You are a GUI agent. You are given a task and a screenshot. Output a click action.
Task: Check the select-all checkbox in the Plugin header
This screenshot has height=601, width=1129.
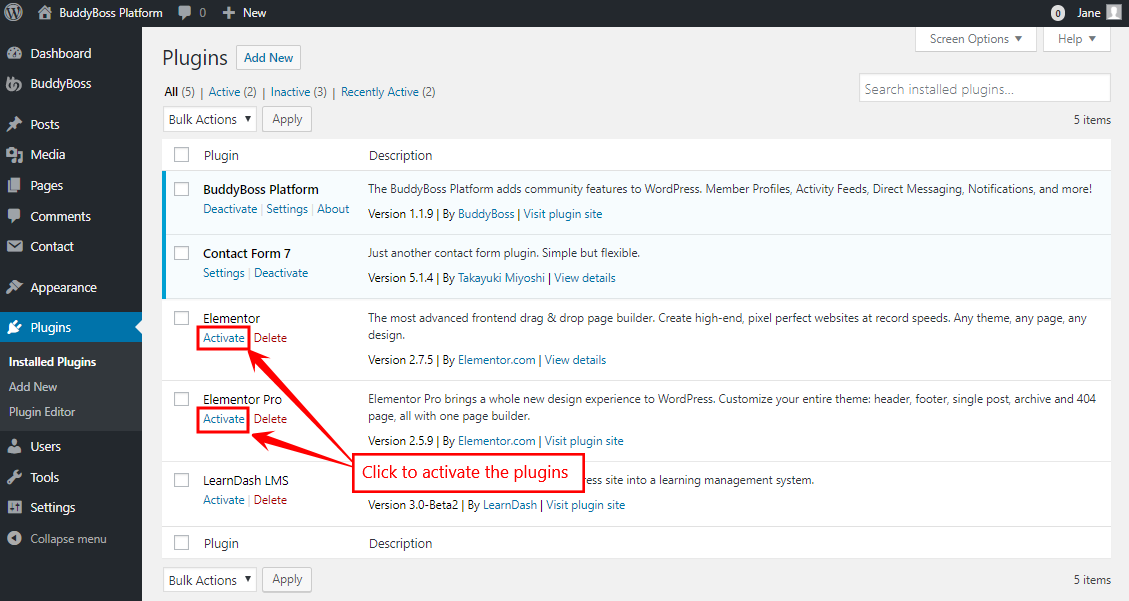pos(181,154)
